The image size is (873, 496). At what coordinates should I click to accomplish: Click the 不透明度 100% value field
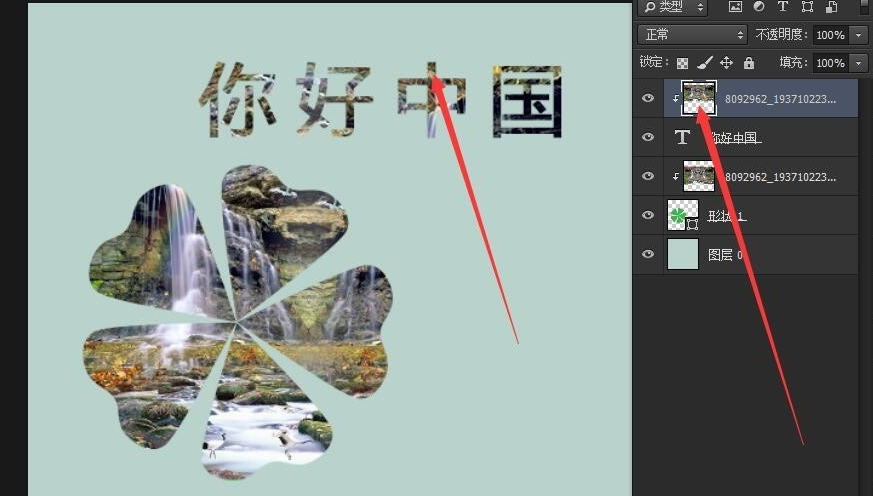pyautogui.click(x=832, y=35)
